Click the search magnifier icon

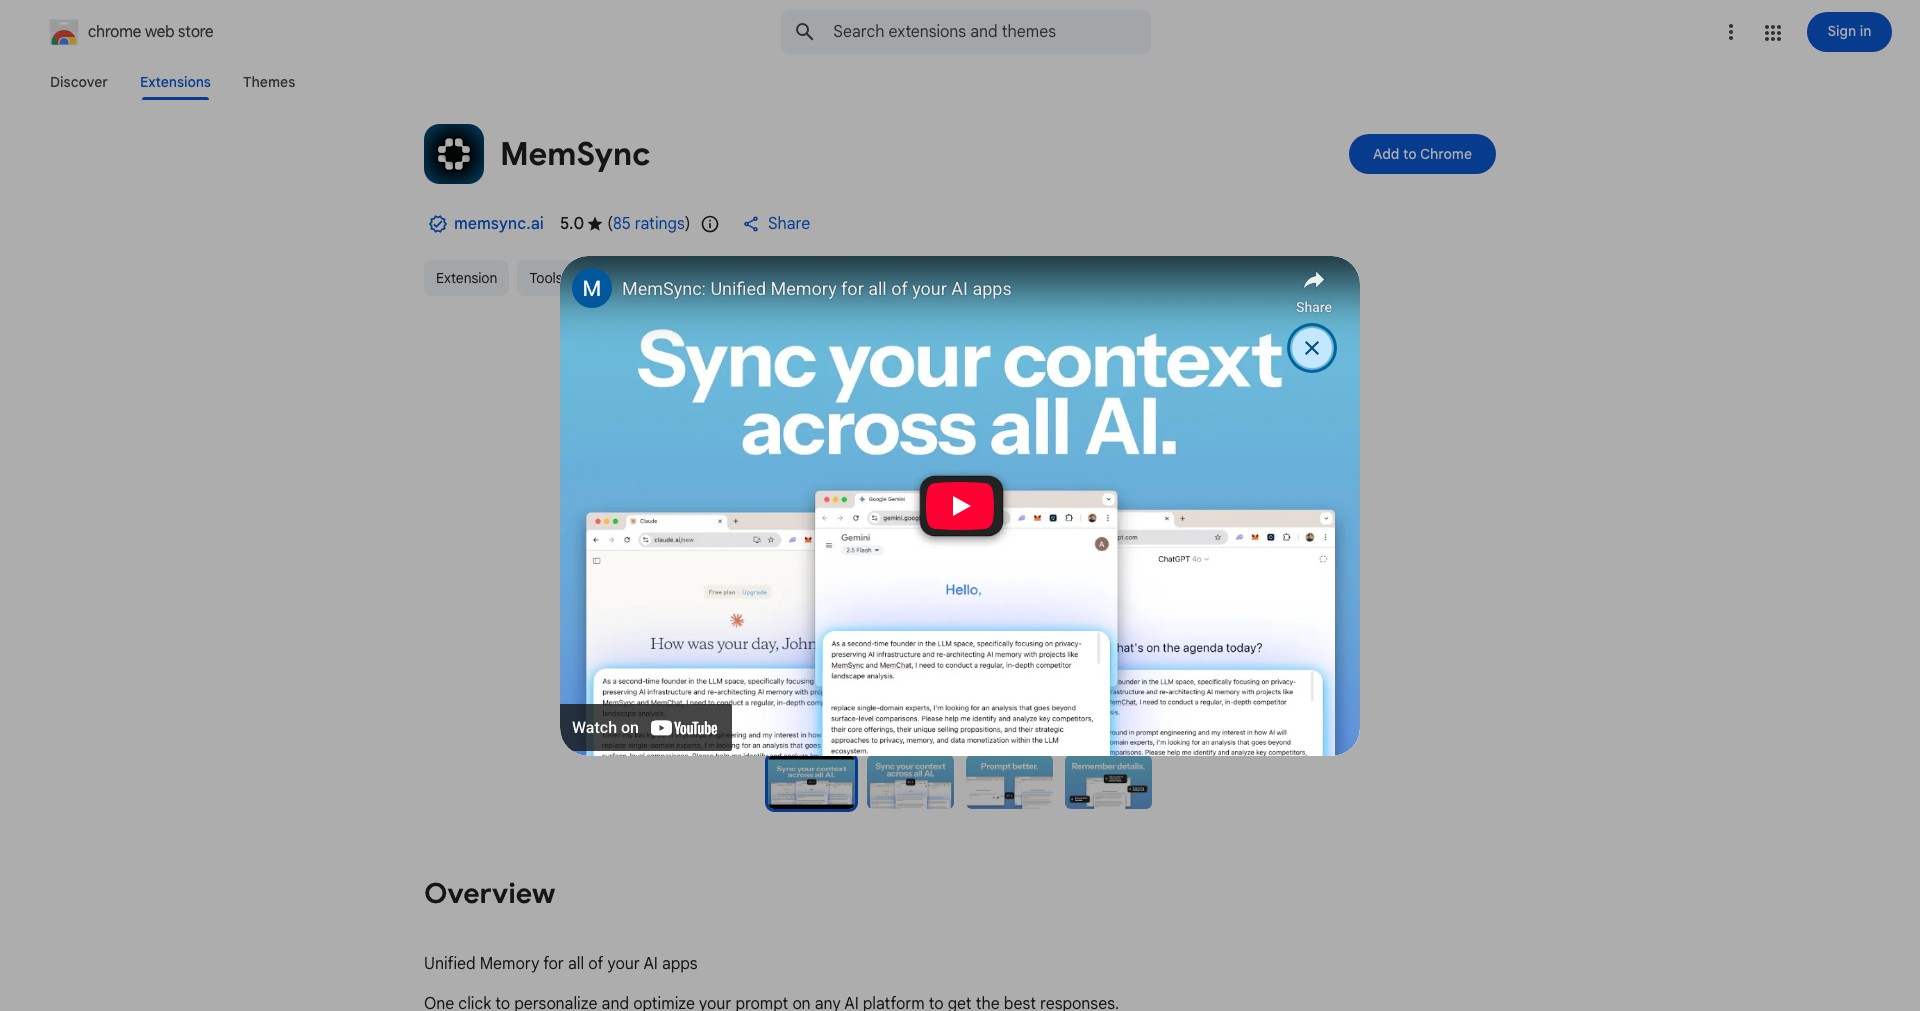point(804,32)
